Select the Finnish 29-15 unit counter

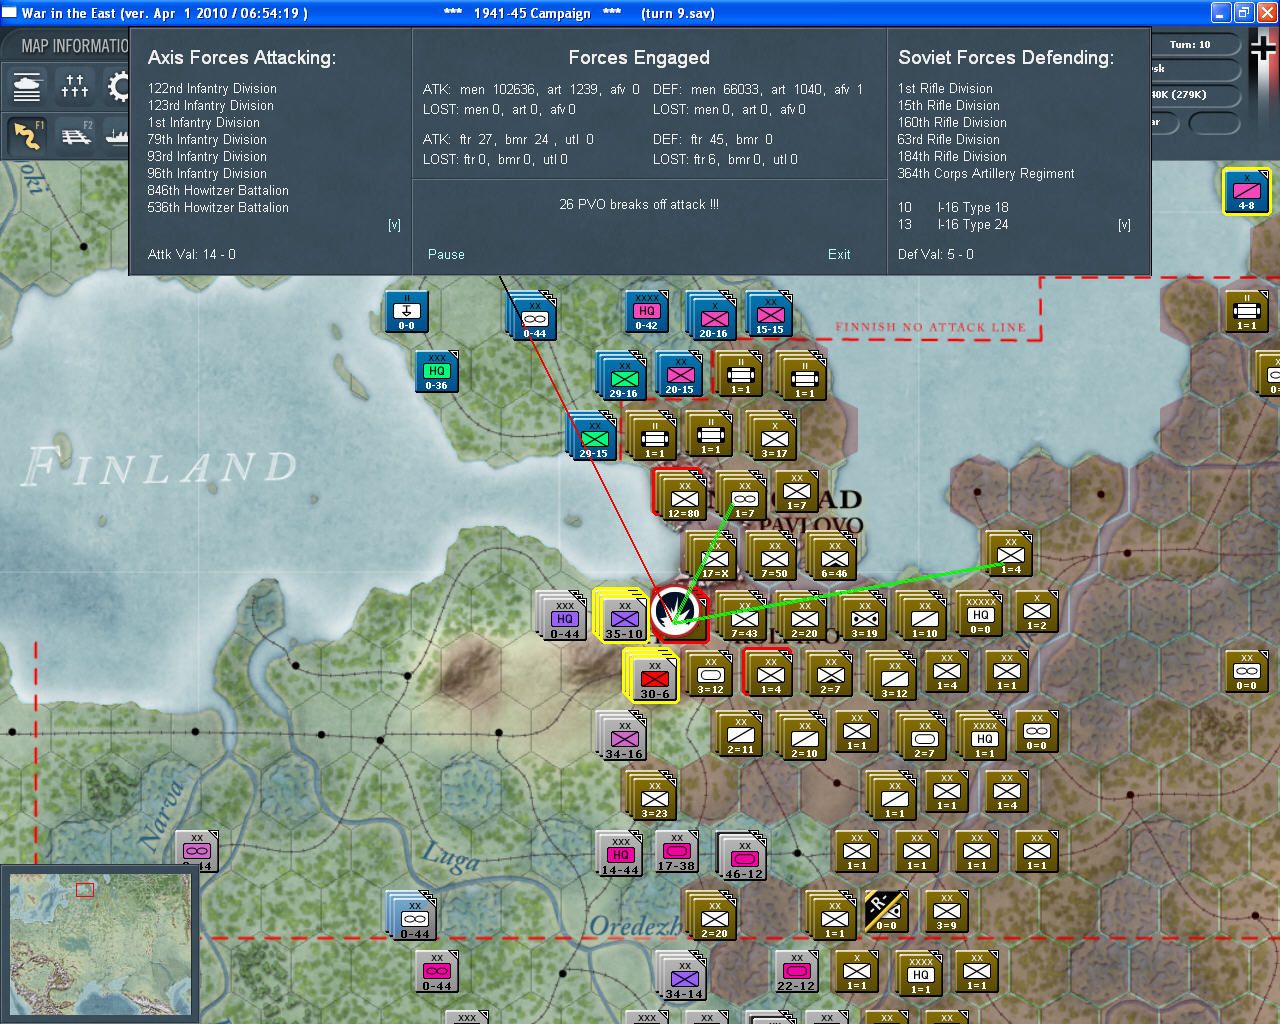[593, 438]
